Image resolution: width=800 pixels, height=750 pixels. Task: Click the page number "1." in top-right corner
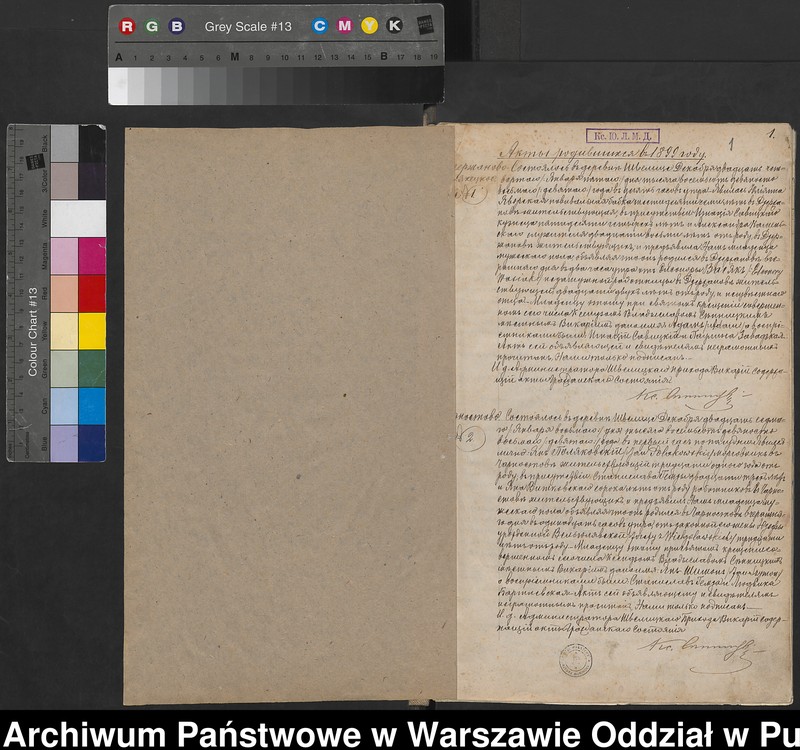coord(771,134)
